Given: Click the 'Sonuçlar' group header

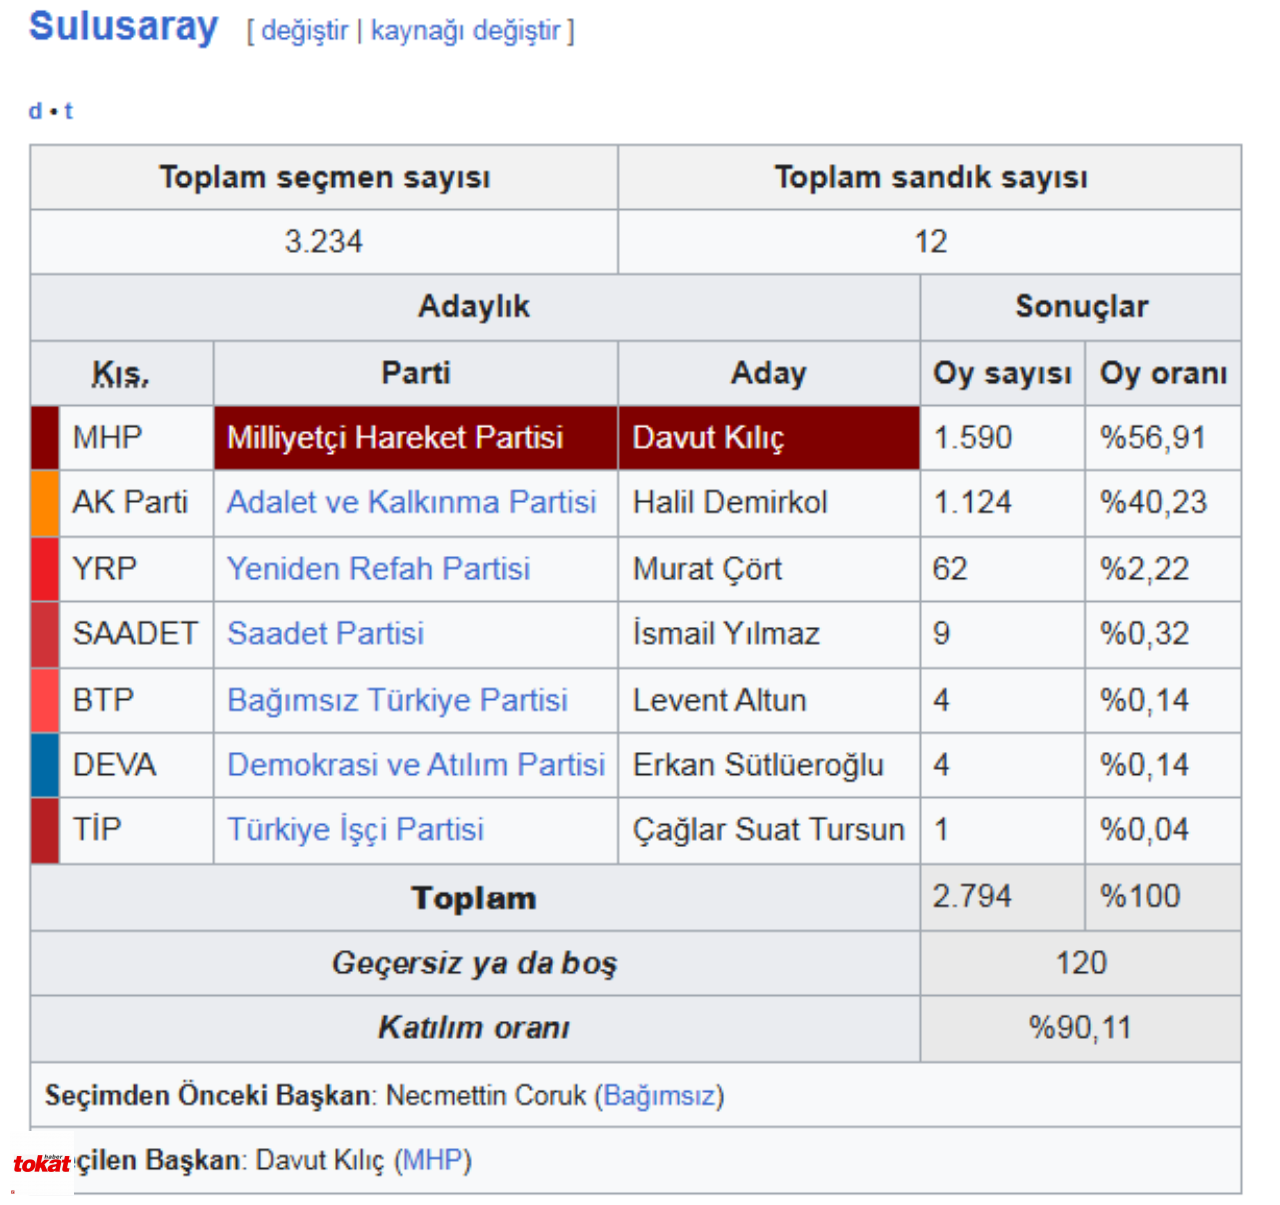Looking at the screenshot, I should click(1081, 306).
